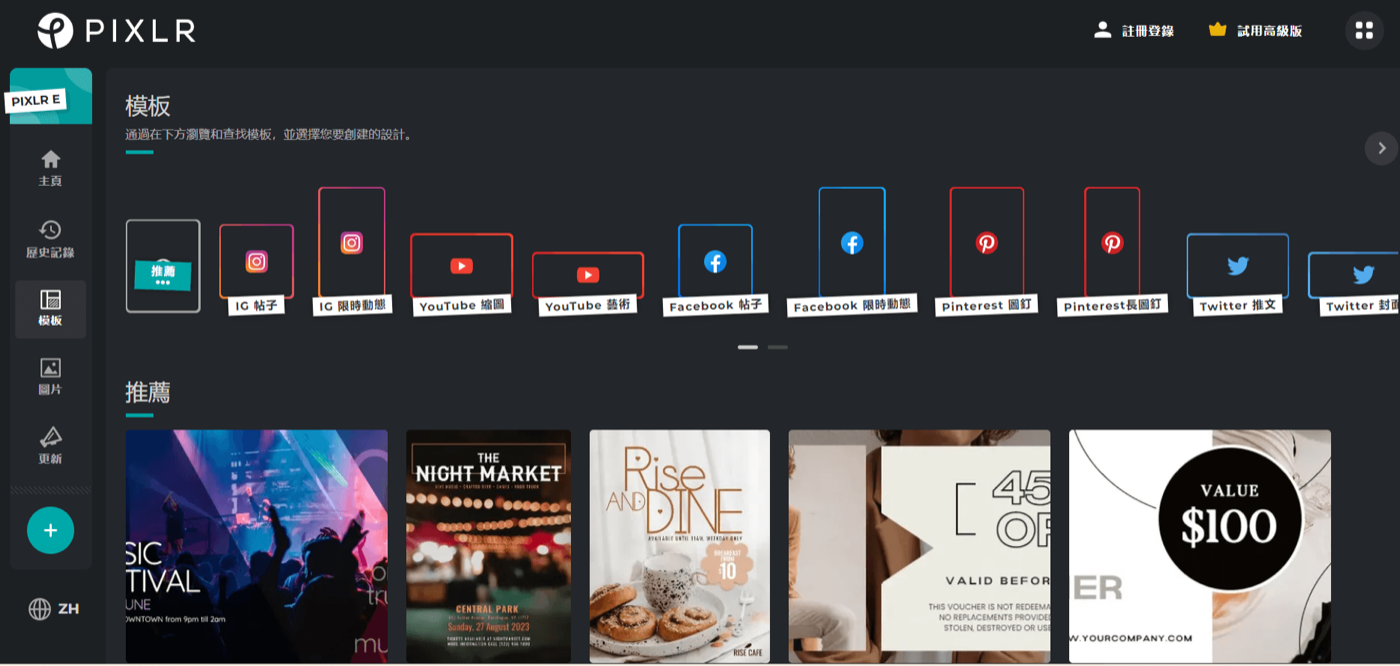Select second carousel page indicator
Image resolution: width=1400 pixels, height=666 pixels.
coord(777,347)
